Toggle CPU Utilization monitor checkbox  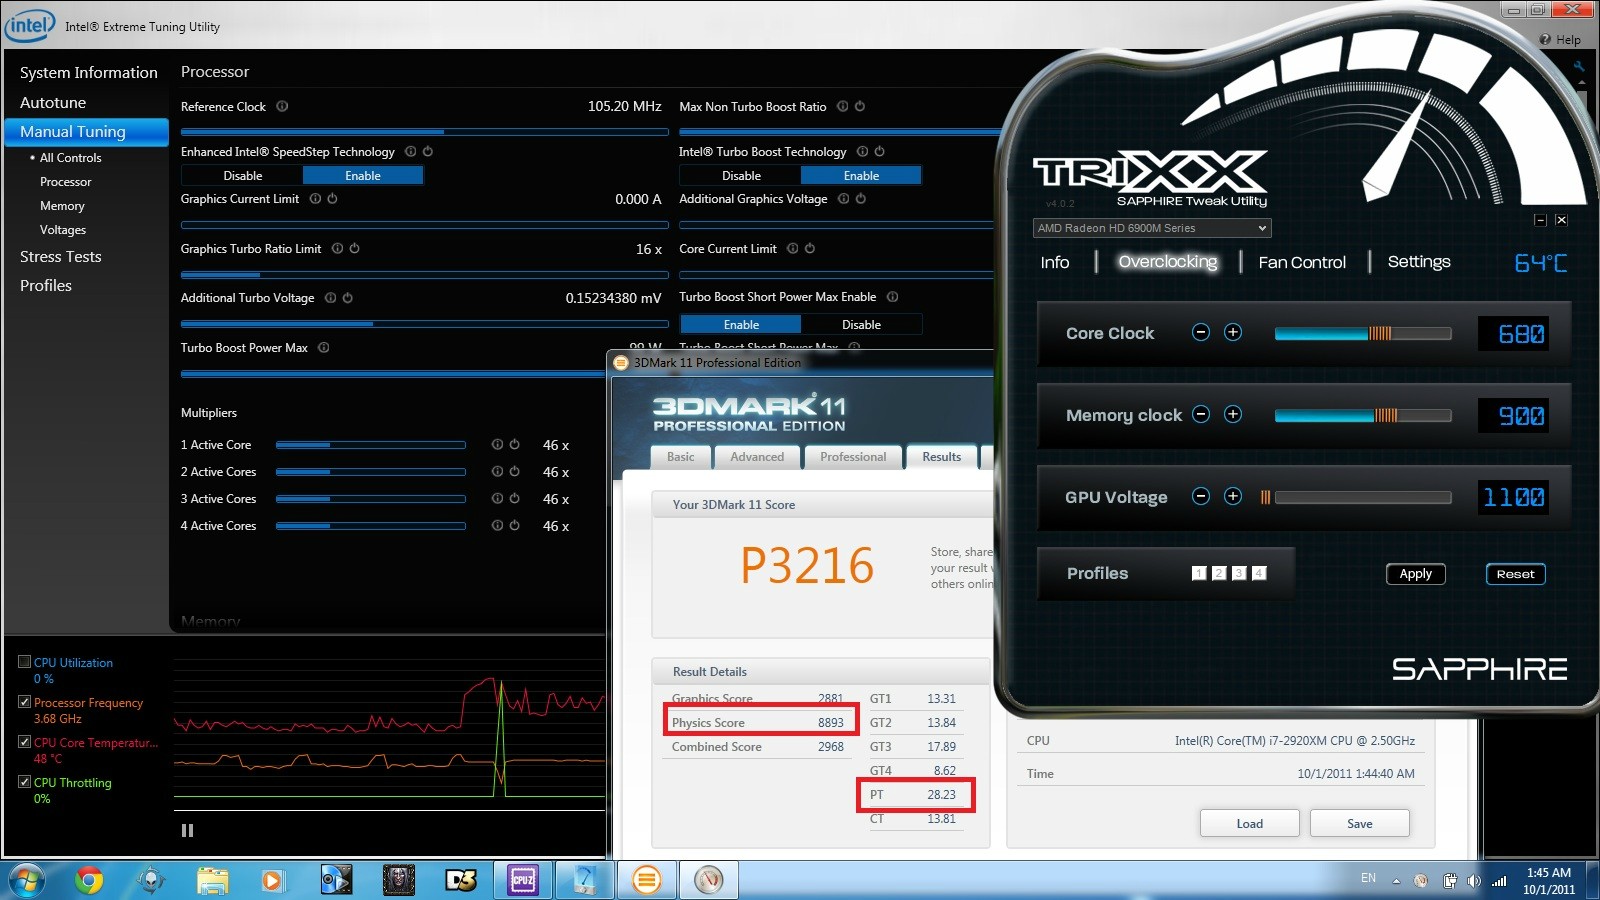coord(24,662)
